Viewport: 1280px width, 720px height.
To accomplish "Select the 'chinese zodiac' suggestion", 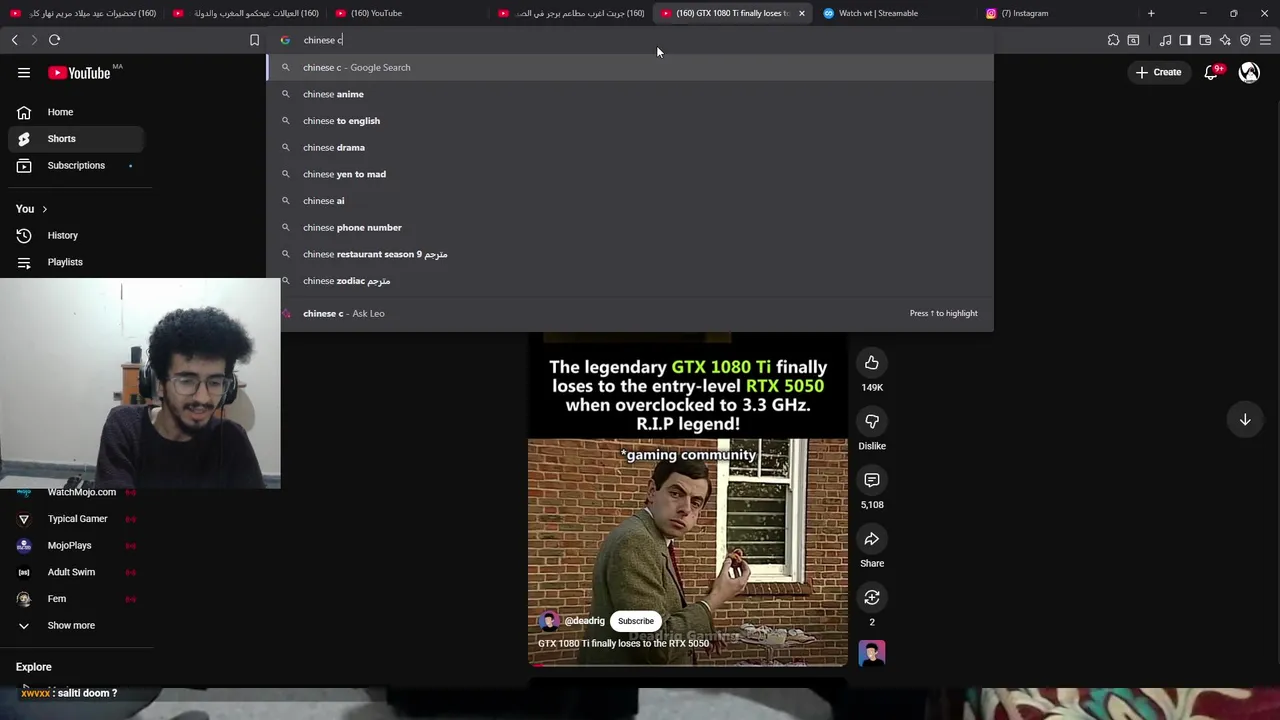I will coord(630,281).
